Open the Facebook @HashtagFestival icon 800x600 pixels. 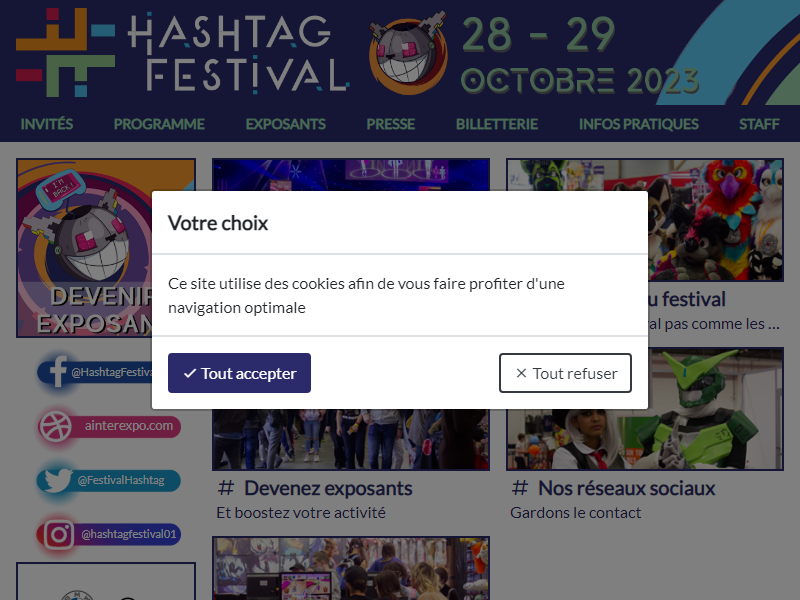click(57, 371)
